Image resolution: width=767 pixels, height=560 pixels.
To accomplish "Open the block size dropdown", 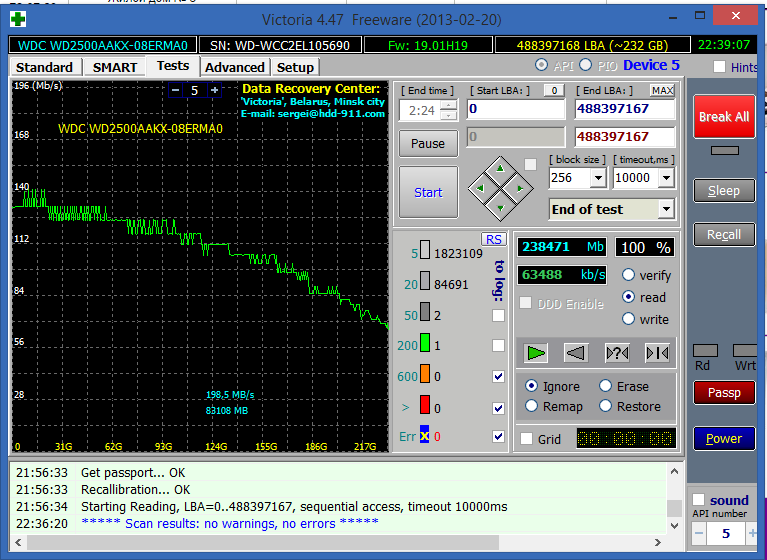I will click(598, 178).
